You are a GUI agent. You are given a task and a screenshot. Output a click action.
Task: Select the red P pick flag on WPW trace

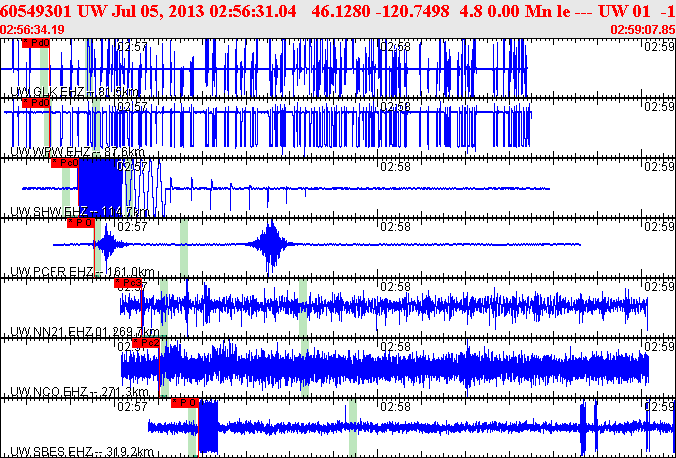(36, 103)
